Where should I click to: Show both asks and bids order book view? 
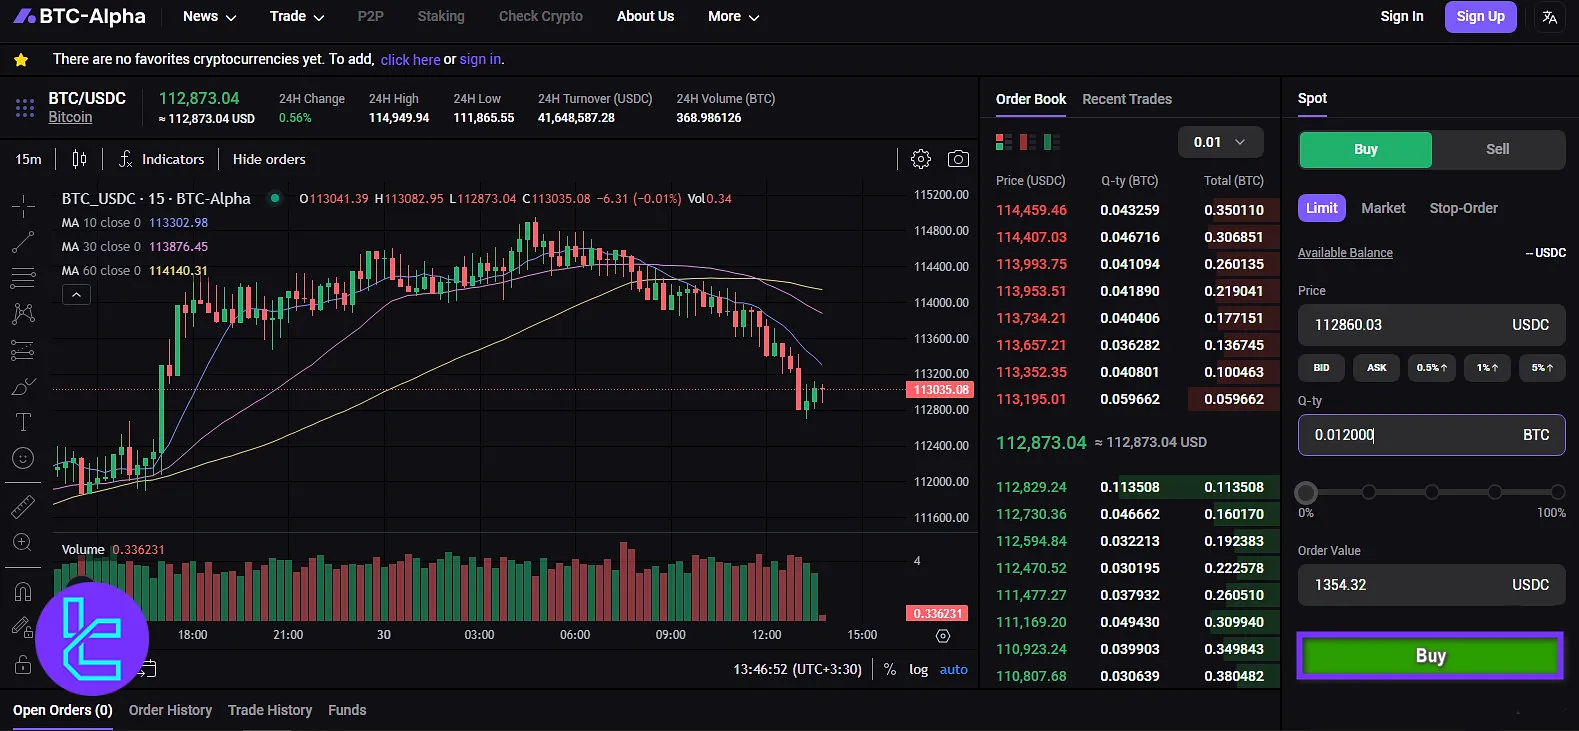pos(1004,142)
